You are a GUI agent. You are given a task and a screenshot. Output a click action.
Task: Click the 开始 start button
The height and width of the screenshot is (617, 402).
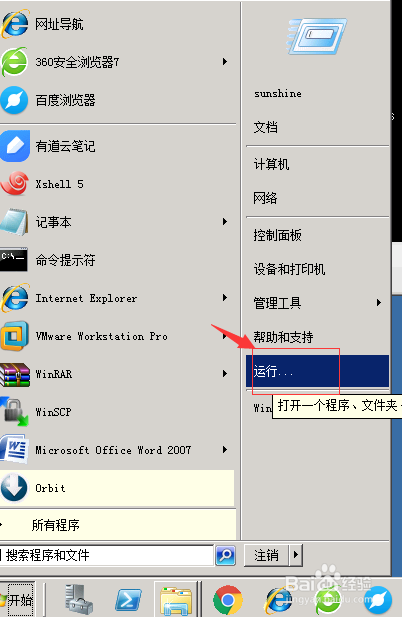coord(18,600)
